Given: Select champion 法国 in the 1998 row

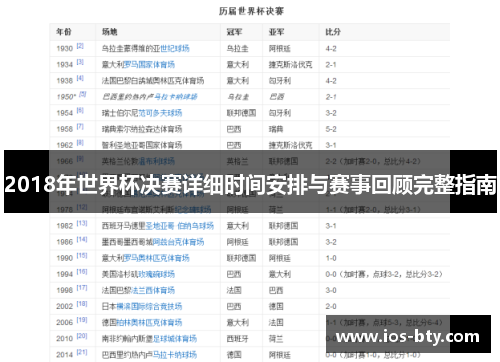Looking at the screenshot, I should tap(234, 290).
